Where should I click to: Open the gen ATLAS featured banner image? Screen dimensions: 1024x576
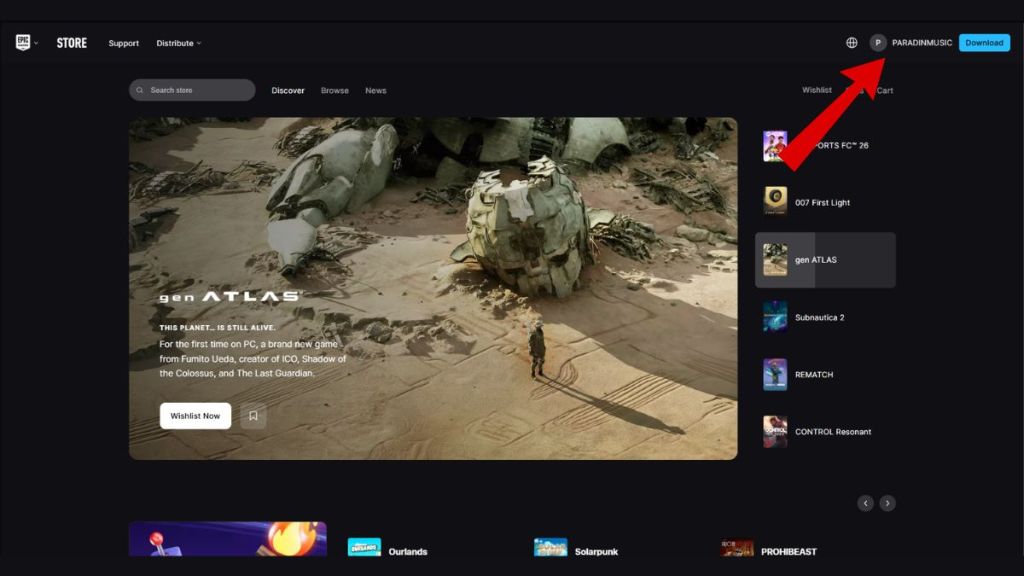[433, 288]
